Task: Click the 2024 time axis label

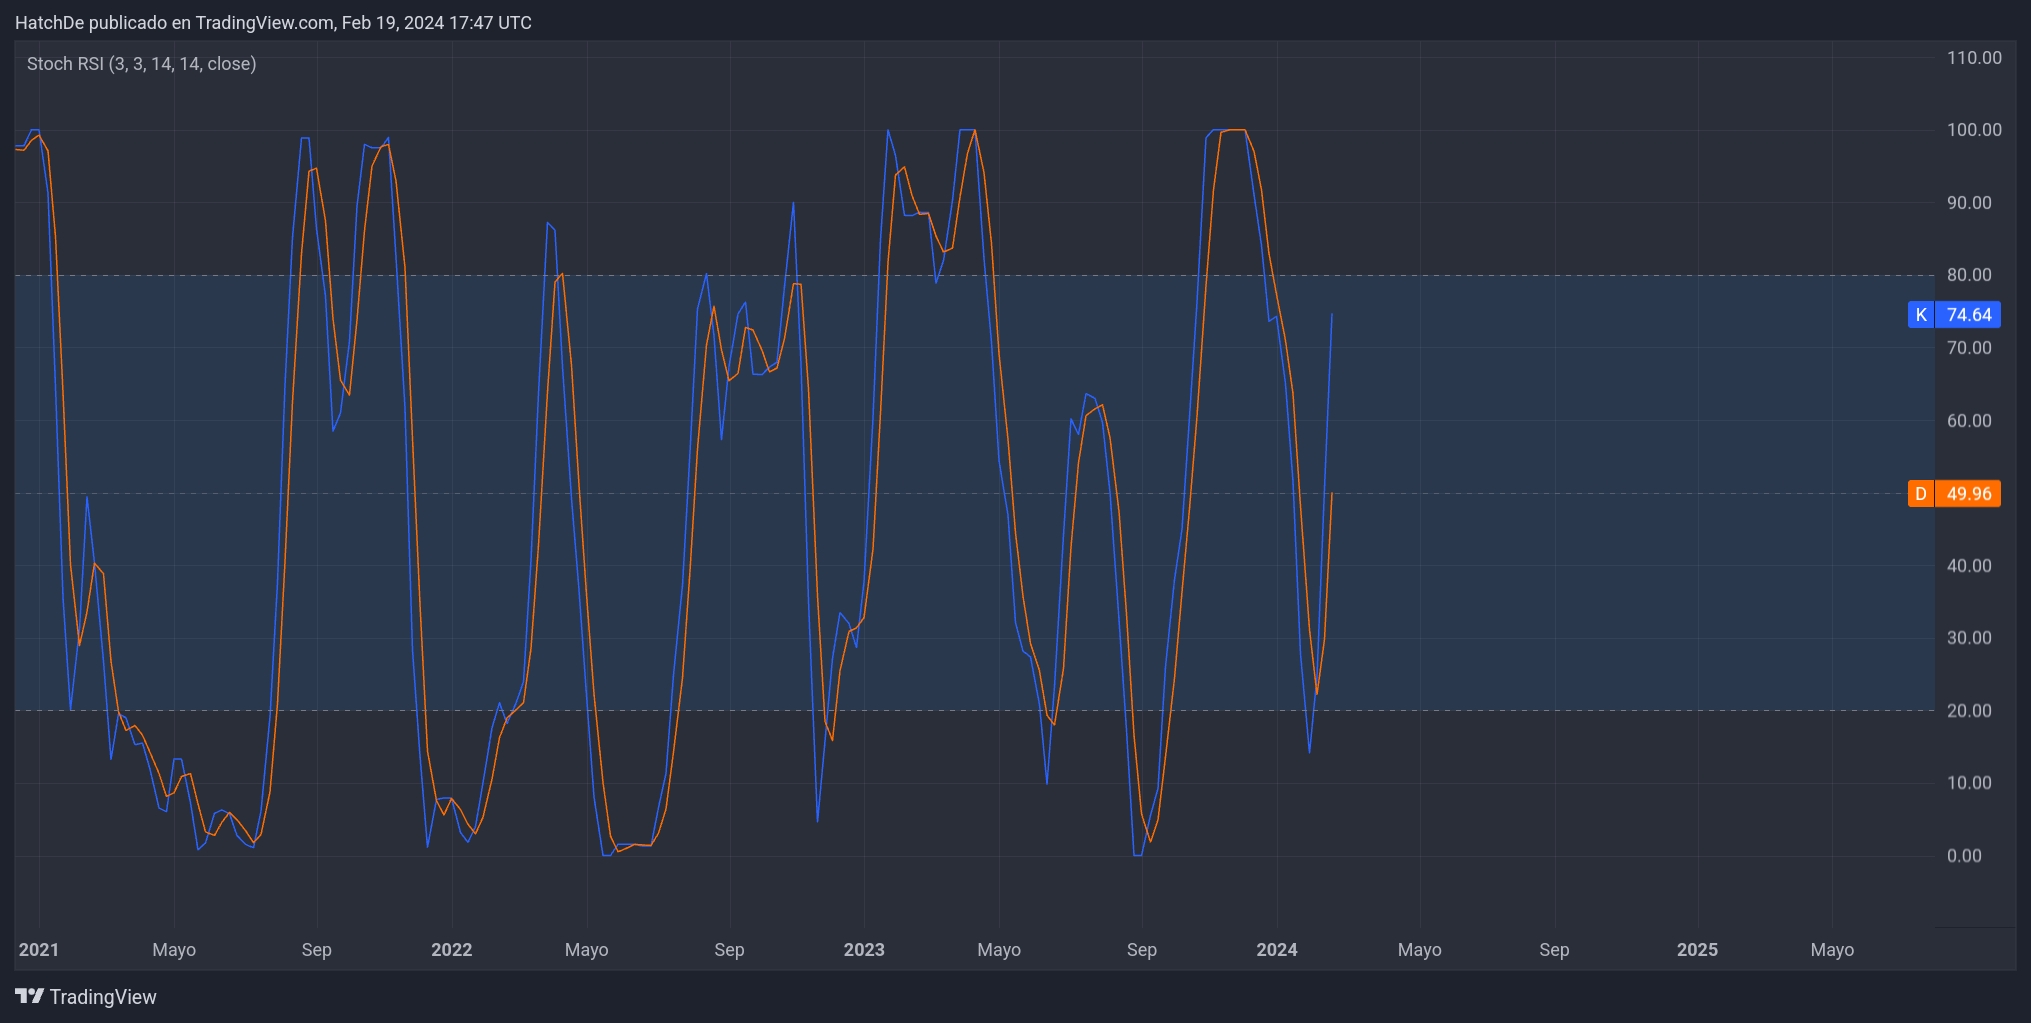Action: tap(1277, 950)
